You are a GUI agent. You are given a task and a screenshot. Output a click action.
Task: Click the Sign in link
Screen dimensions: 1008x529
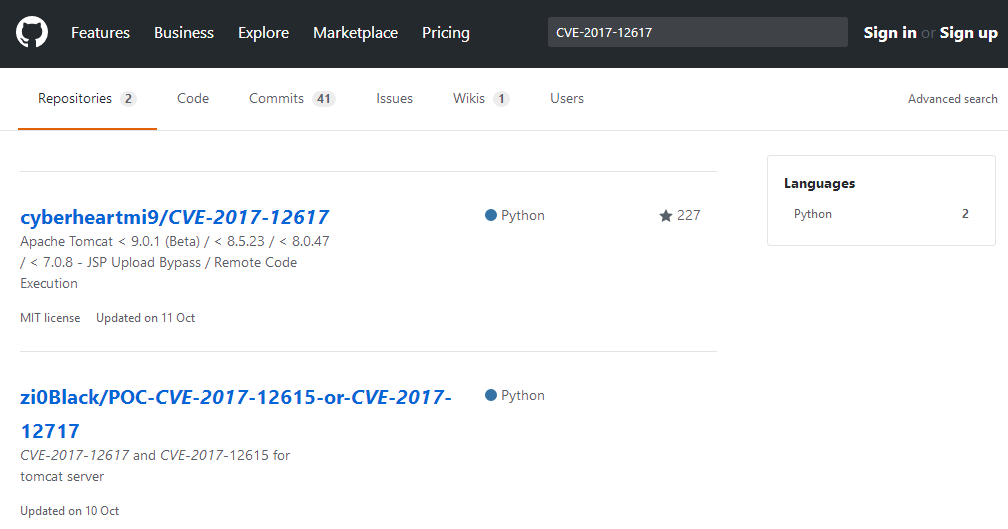(890, 33)
